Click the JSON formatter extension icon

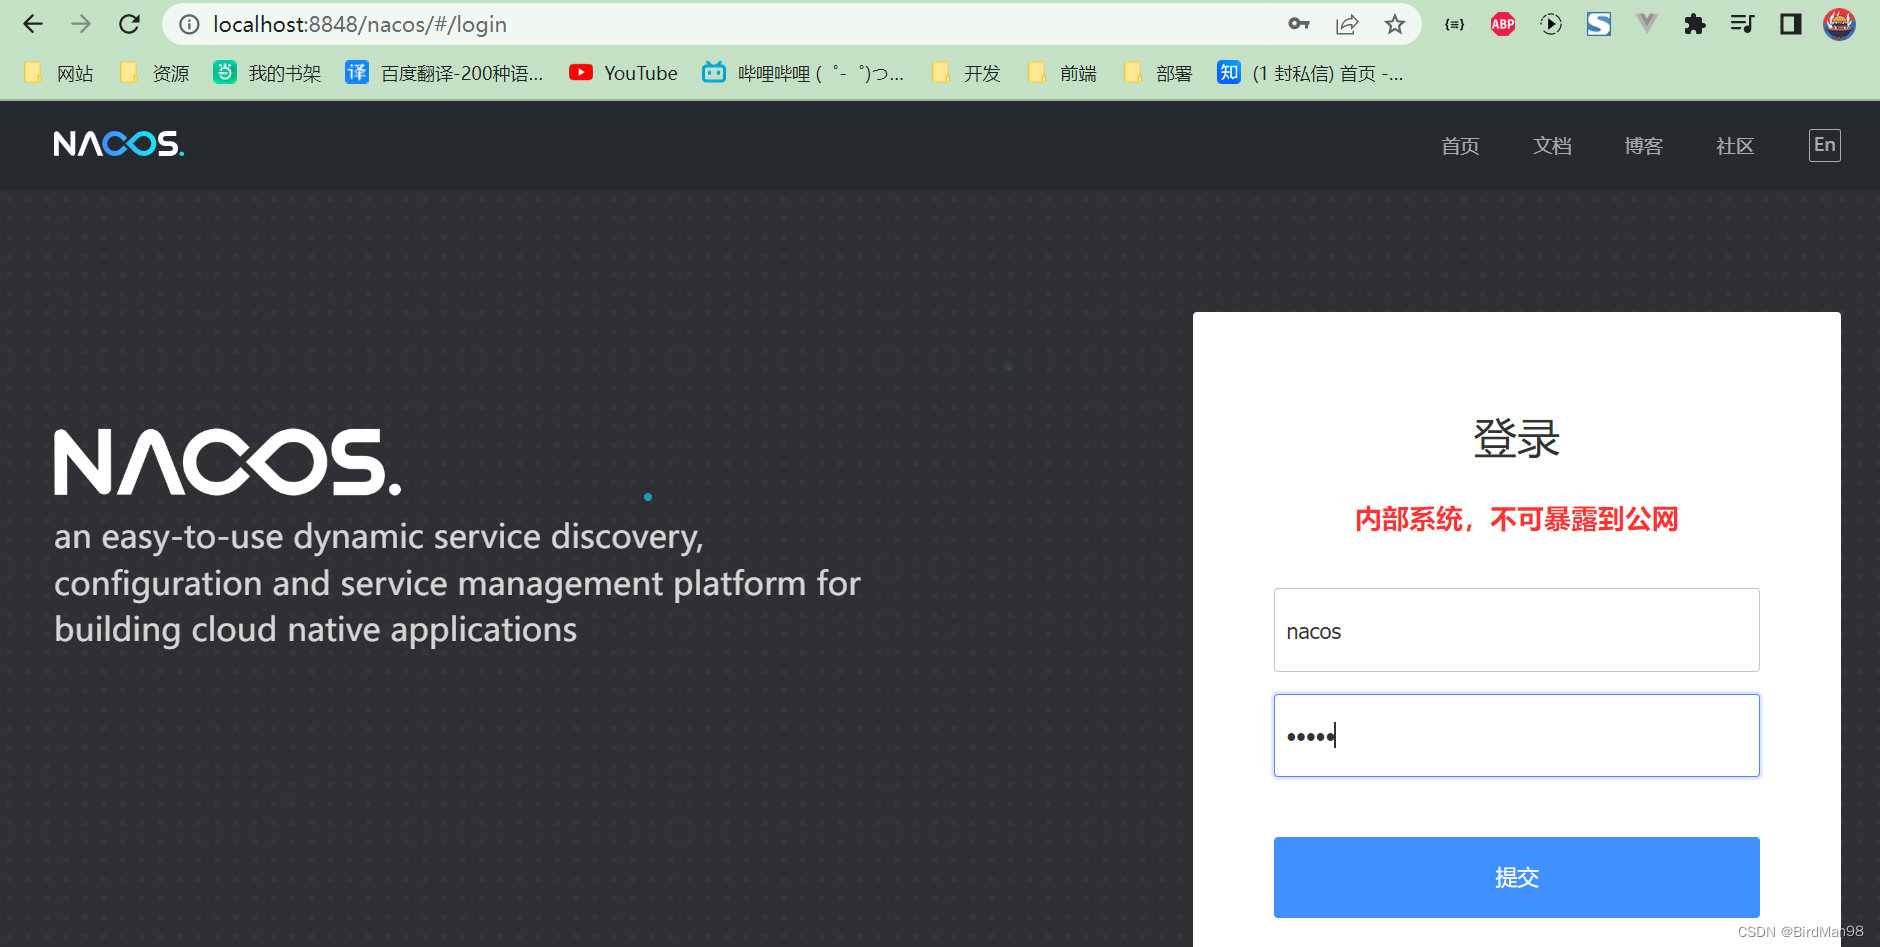(1453, 23)
